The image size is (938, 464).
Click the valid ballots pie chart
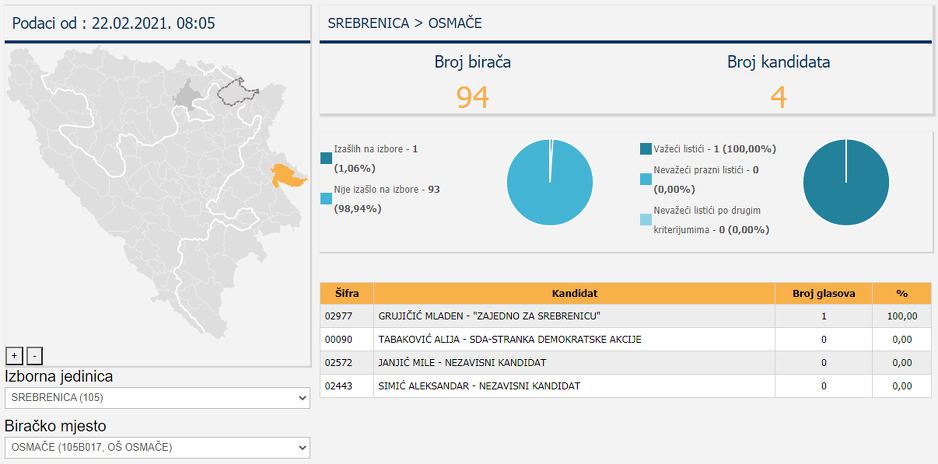846,182
